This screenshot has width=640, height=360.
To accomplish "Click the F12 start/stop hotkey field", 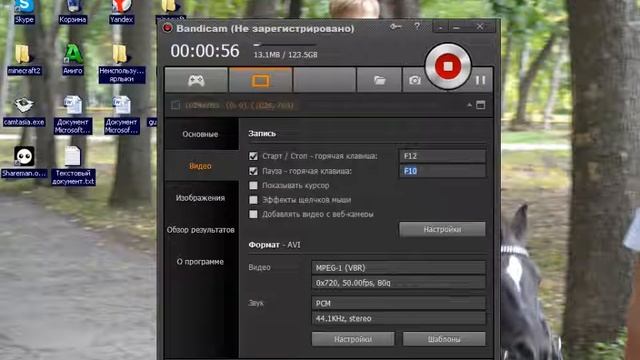I will pos(442,156).
